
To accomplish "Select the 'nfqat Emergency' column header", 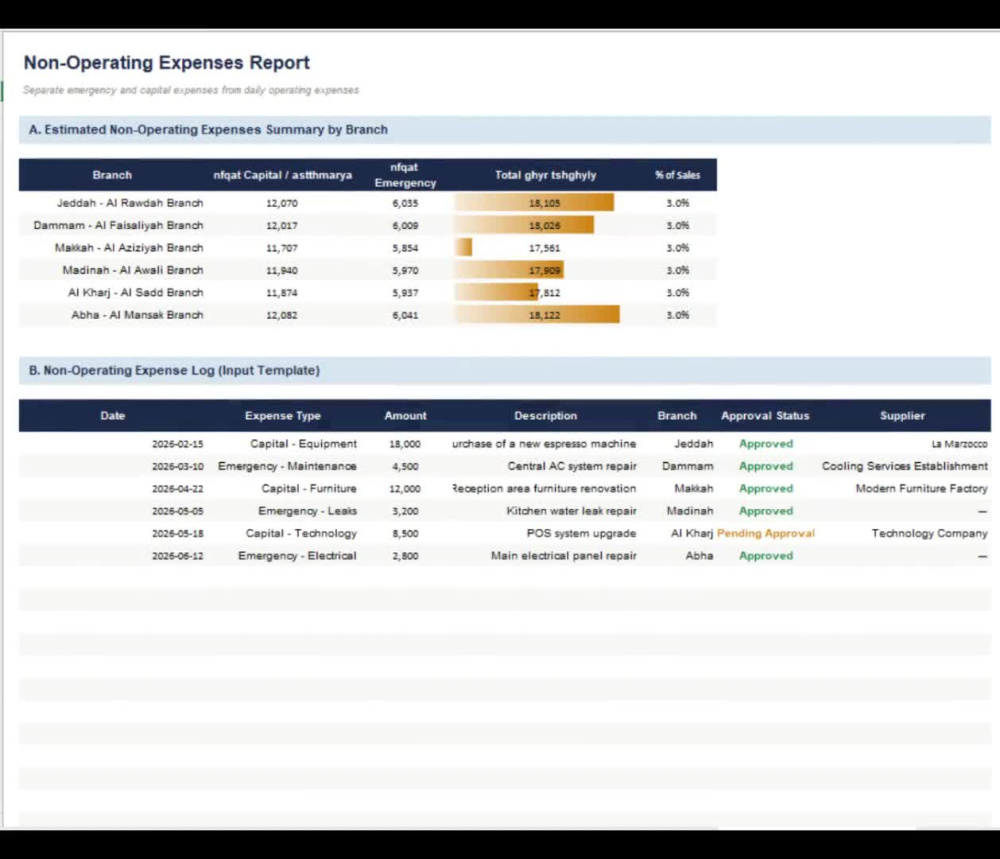I will click(x=405, y=175).
